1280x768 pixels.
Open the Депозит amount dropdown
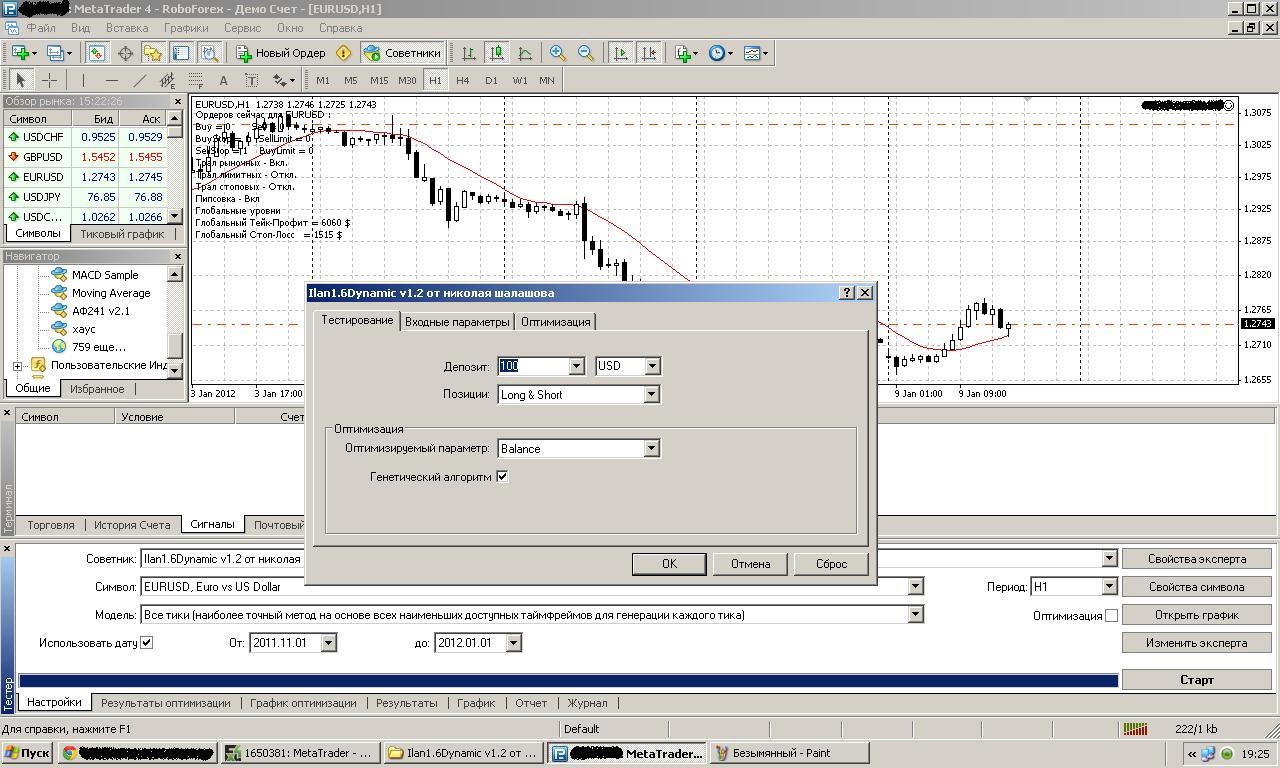(x=576, y=366)
